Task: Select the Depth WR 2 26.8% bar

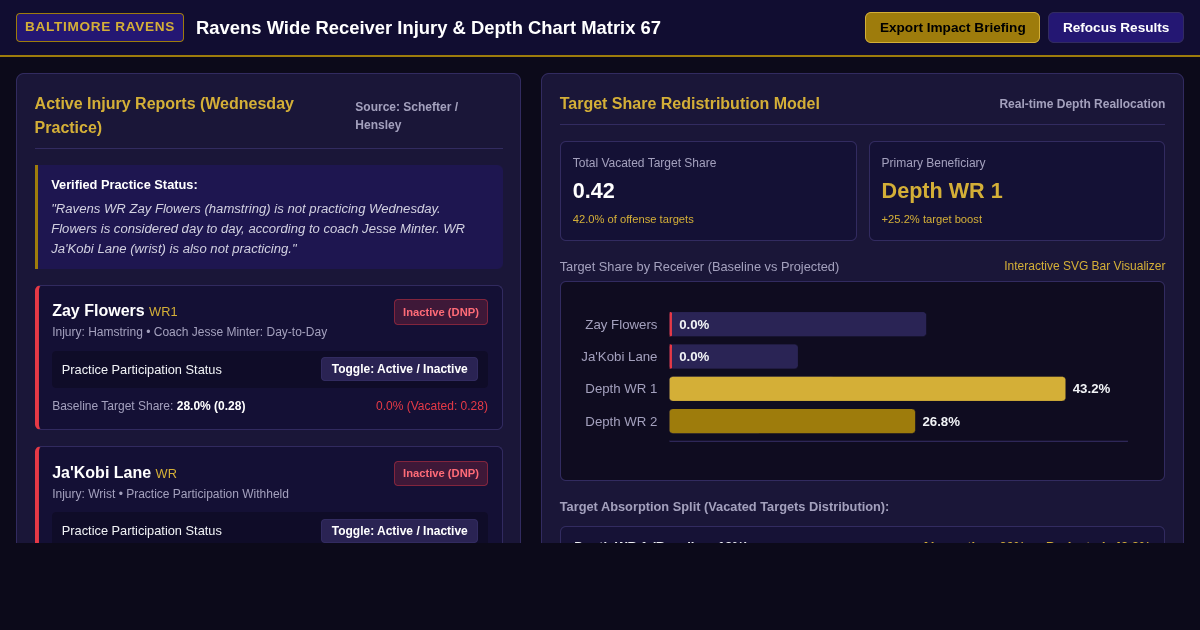Action: [x=792, y=421]
